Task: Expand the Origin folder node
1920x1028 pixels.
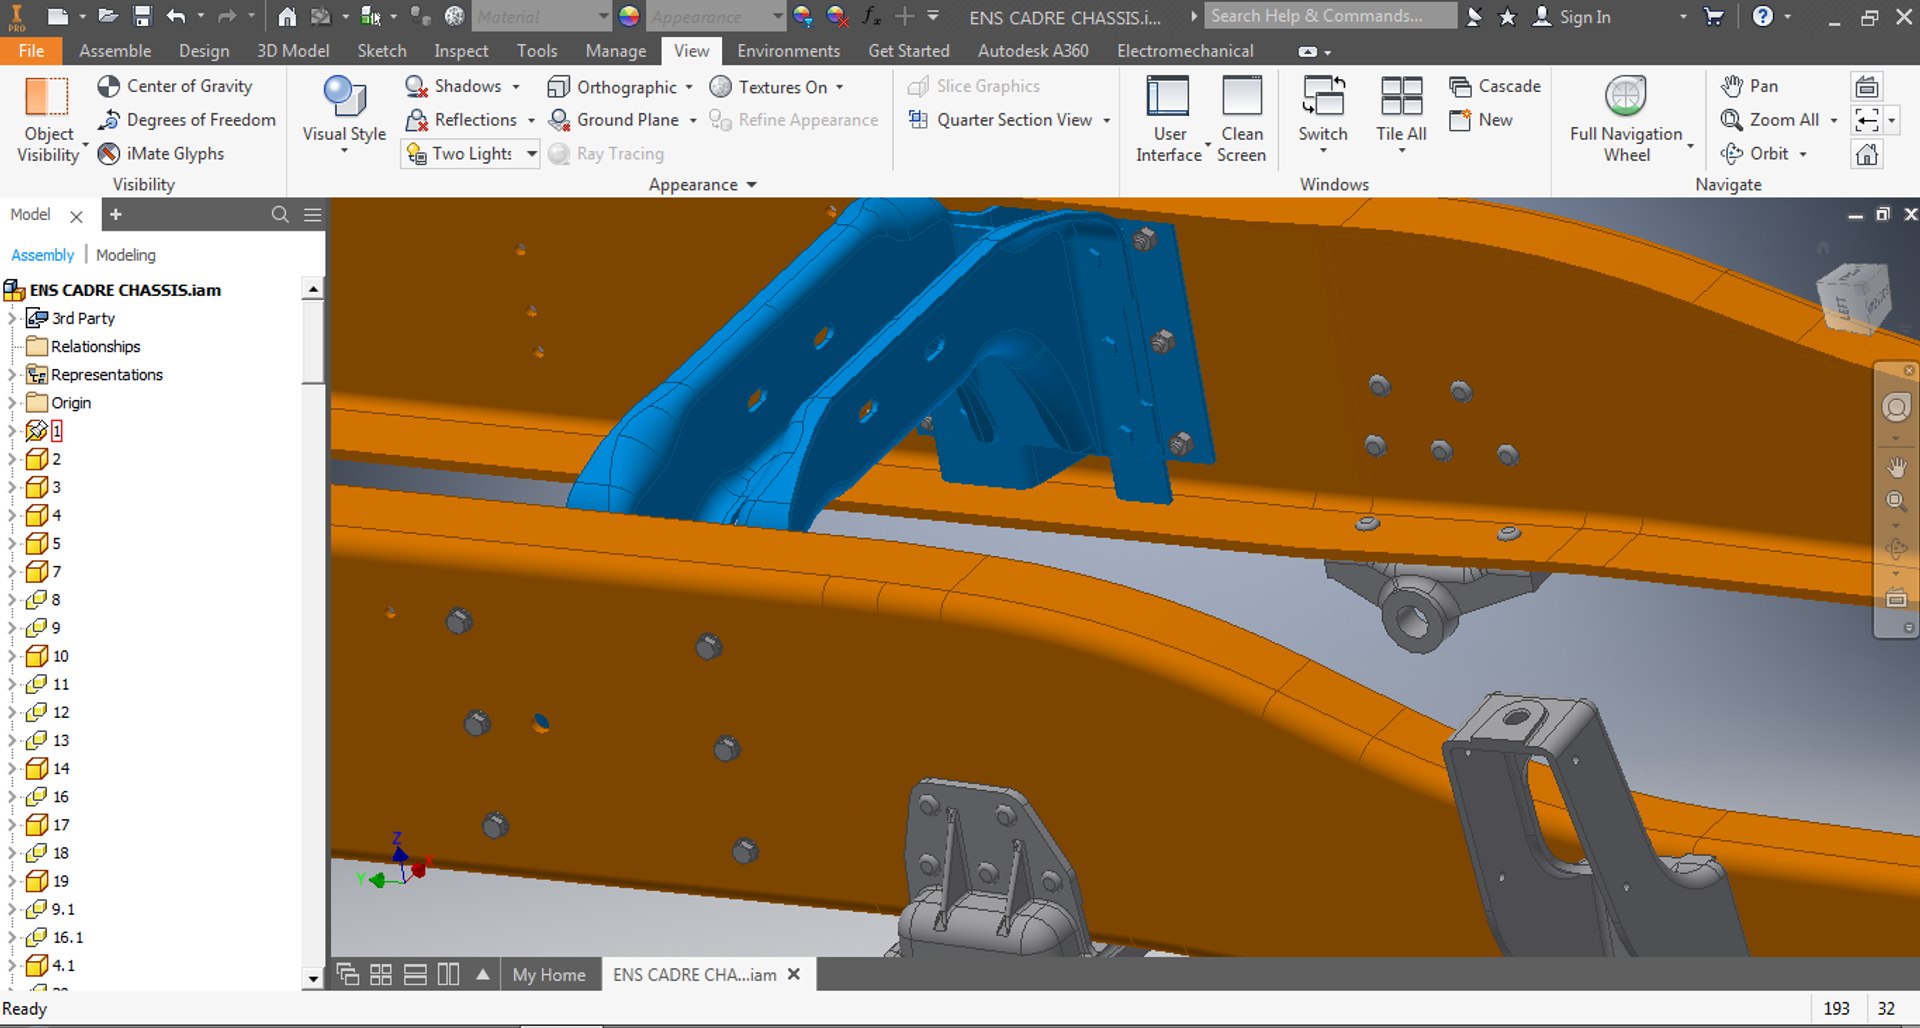Action: 12,403
